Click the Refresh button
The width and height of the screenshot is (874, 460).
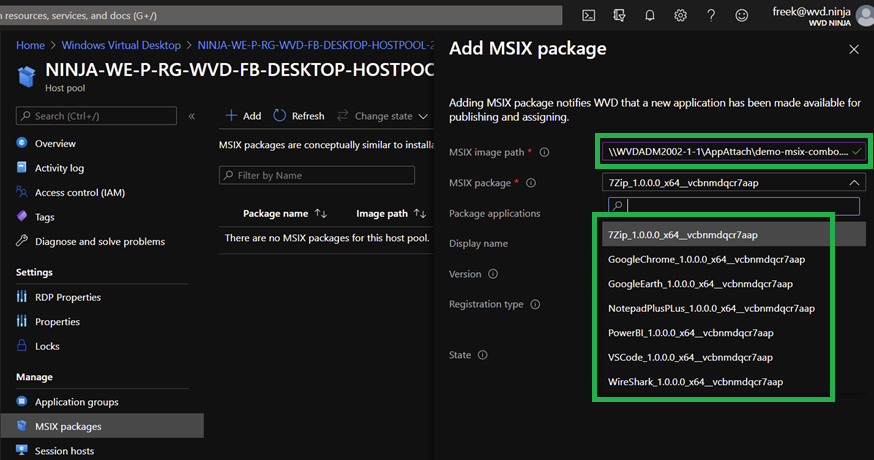click(299, 116)
